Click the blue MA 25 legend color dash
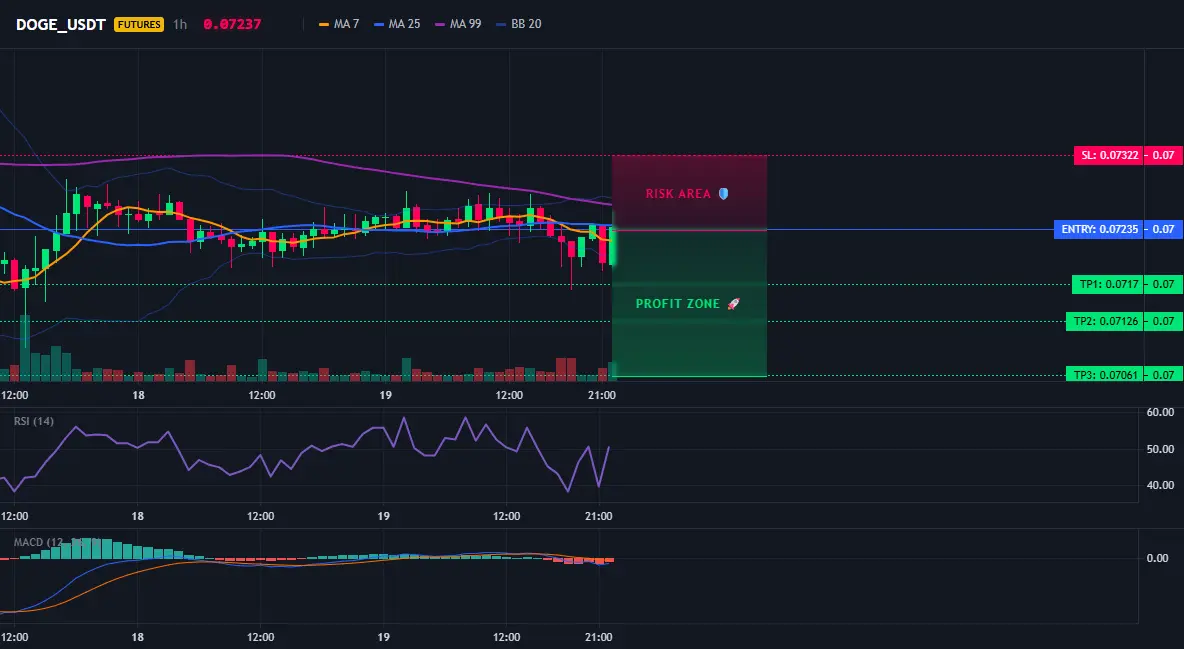This screenshot has height=649, width=1184. pyautogui.click(x=379, y=24)
